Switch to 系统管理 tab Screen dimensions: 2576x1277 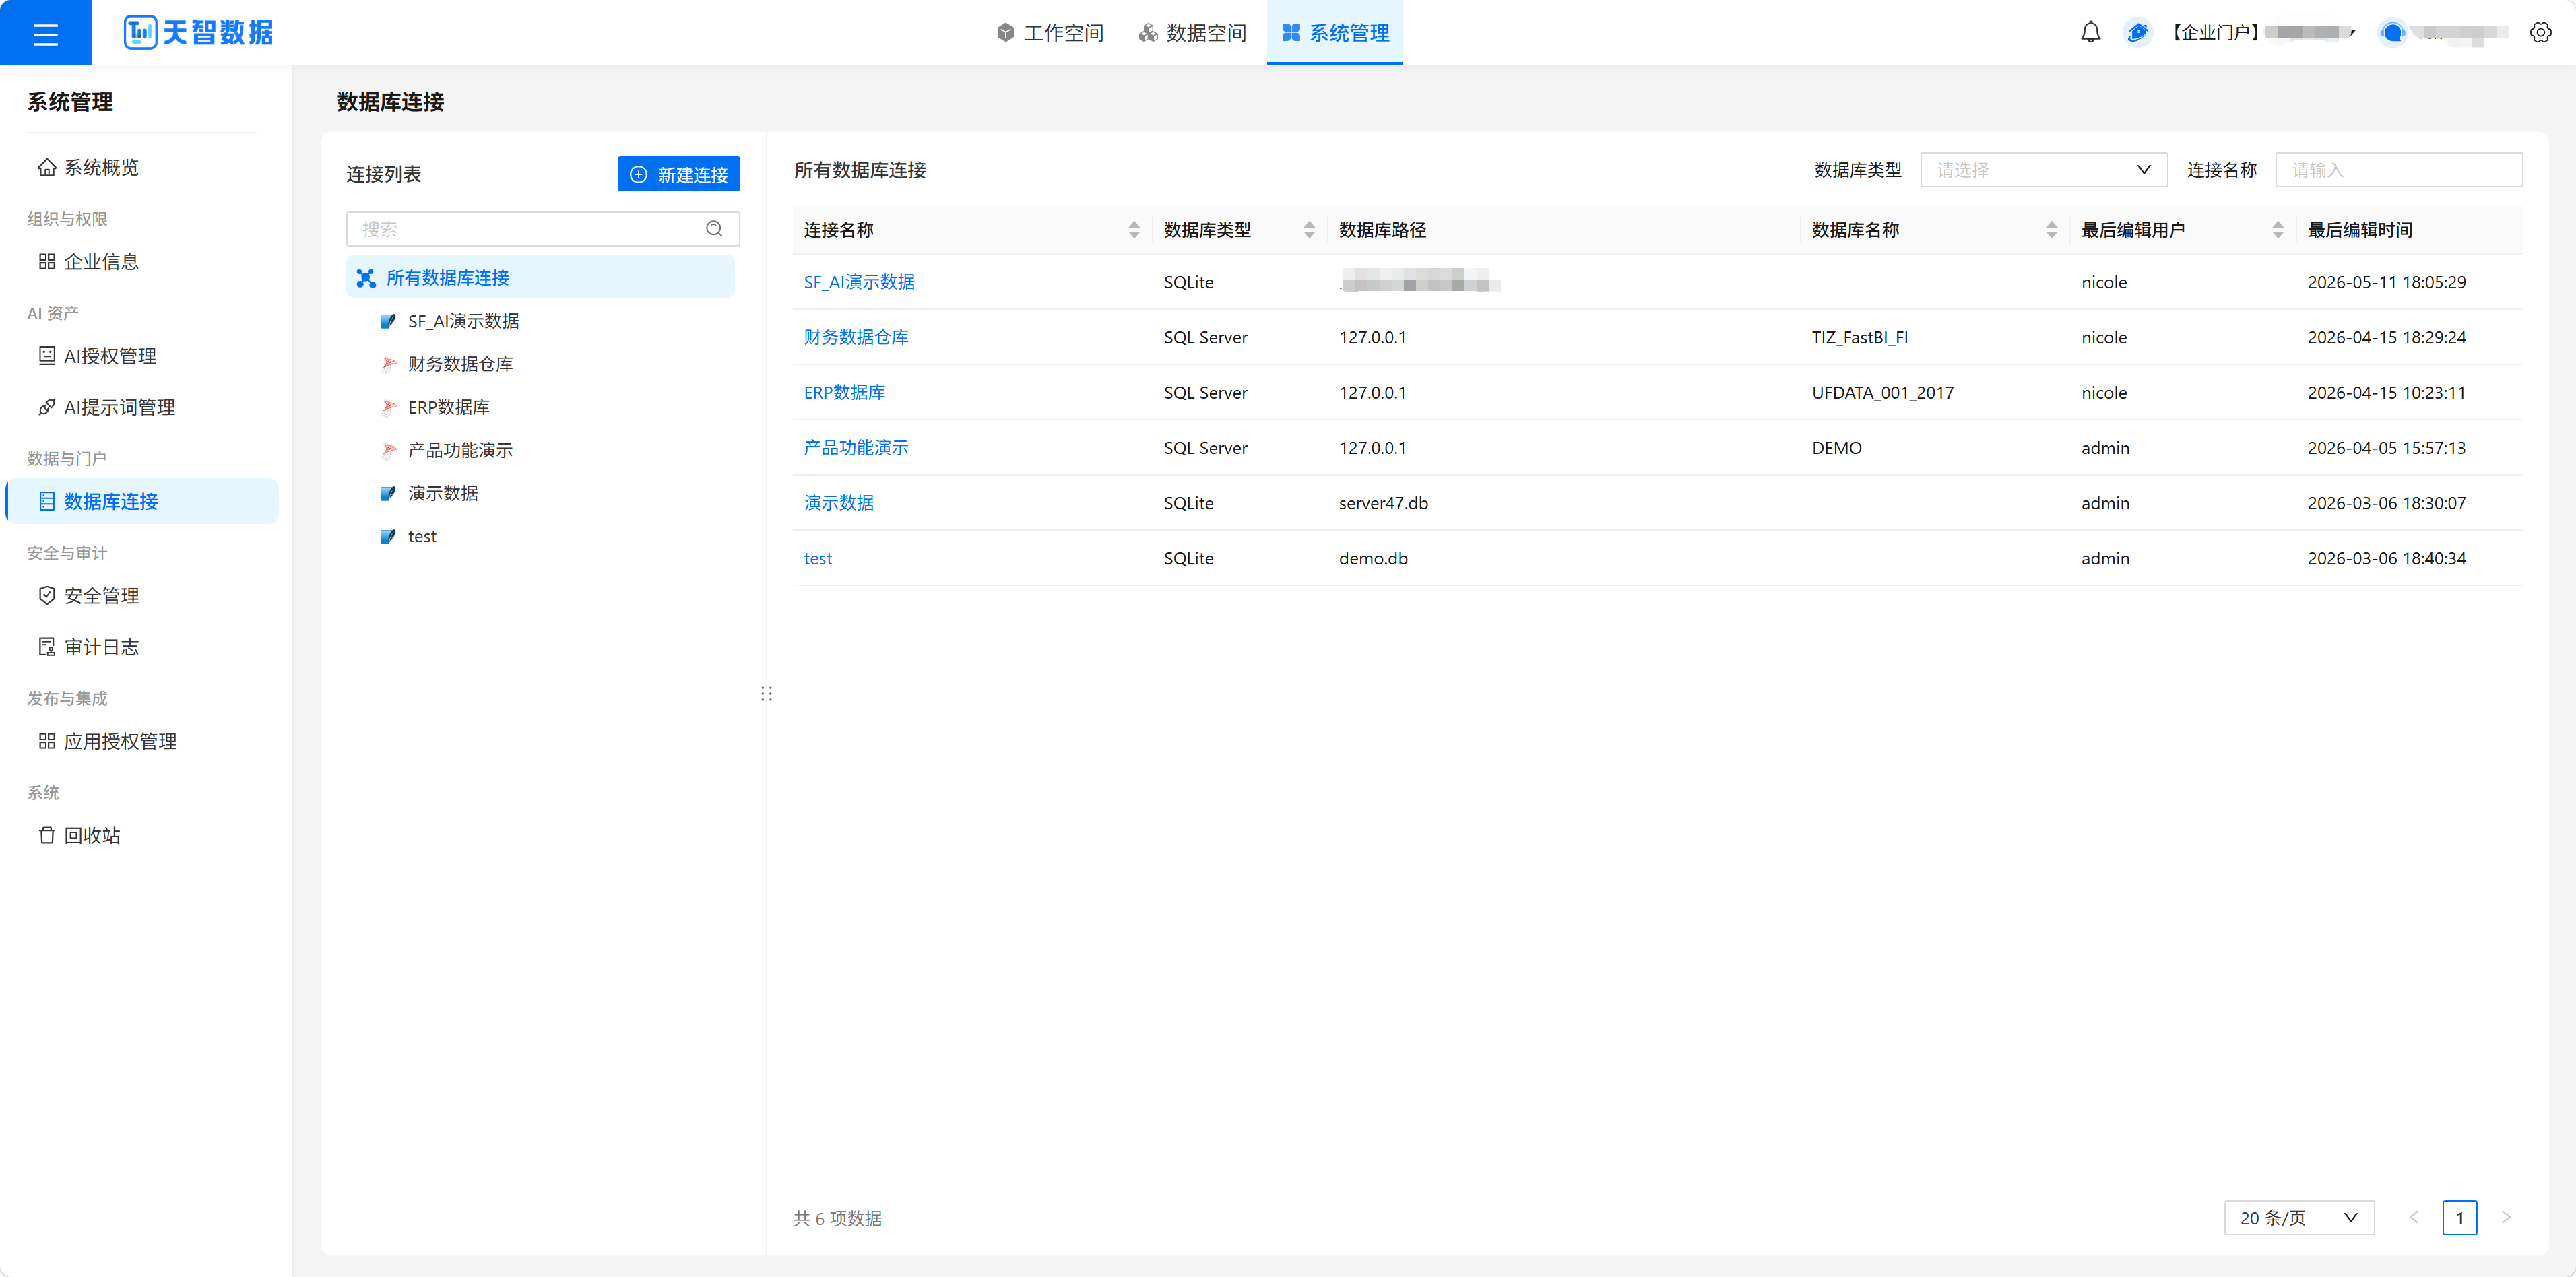[1335, 33]
